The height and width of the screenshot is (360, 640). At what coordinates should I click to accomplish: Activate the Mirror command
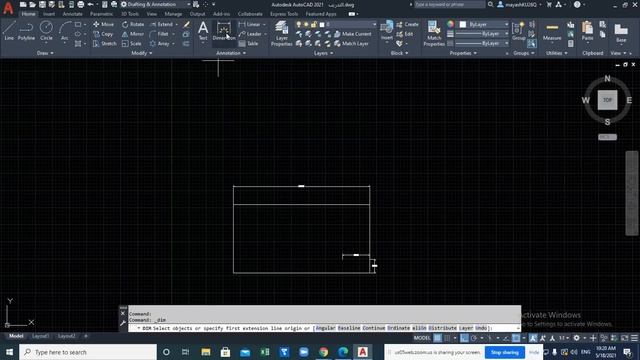[x=133, y=34]
